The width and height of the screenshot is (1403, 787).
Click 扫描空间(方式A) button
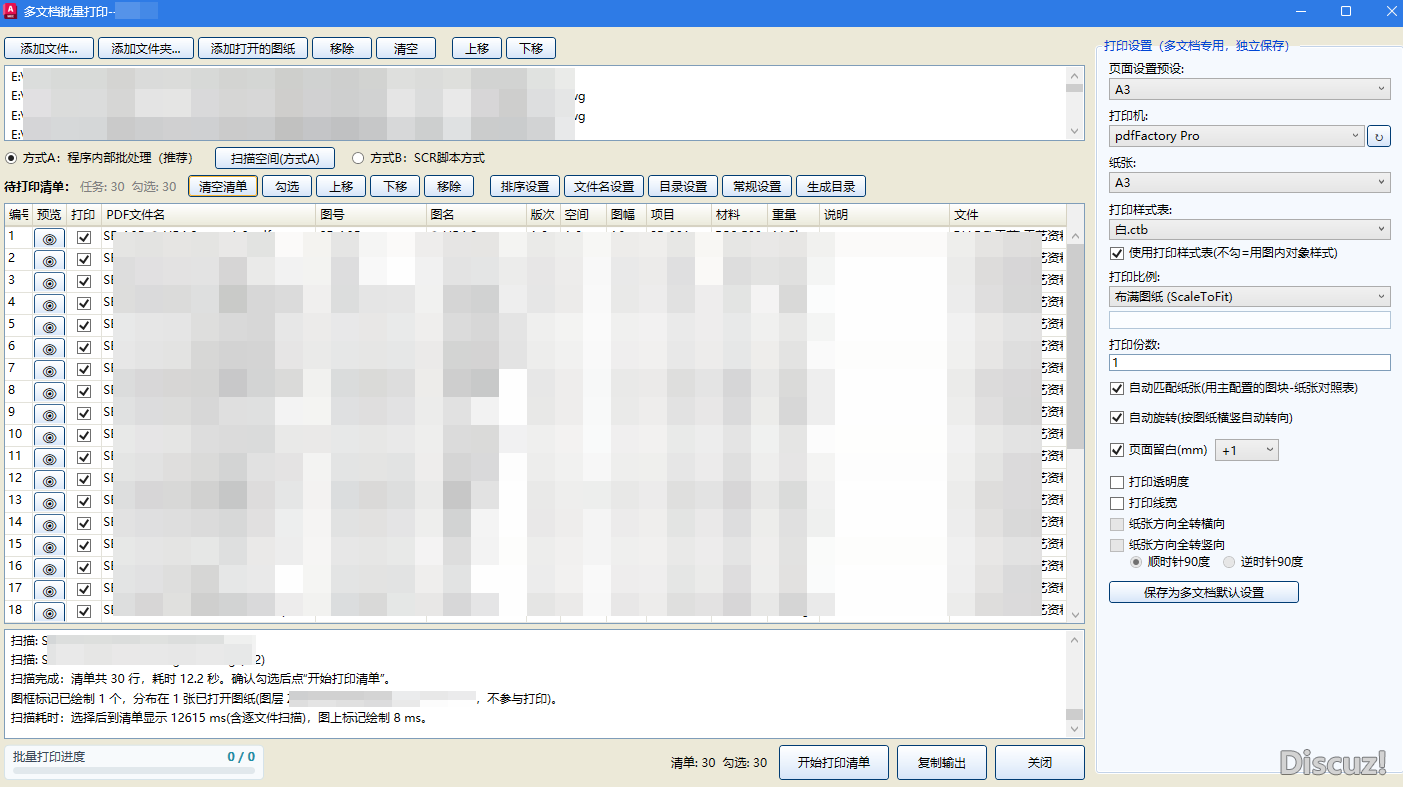(x=275, y=158)
